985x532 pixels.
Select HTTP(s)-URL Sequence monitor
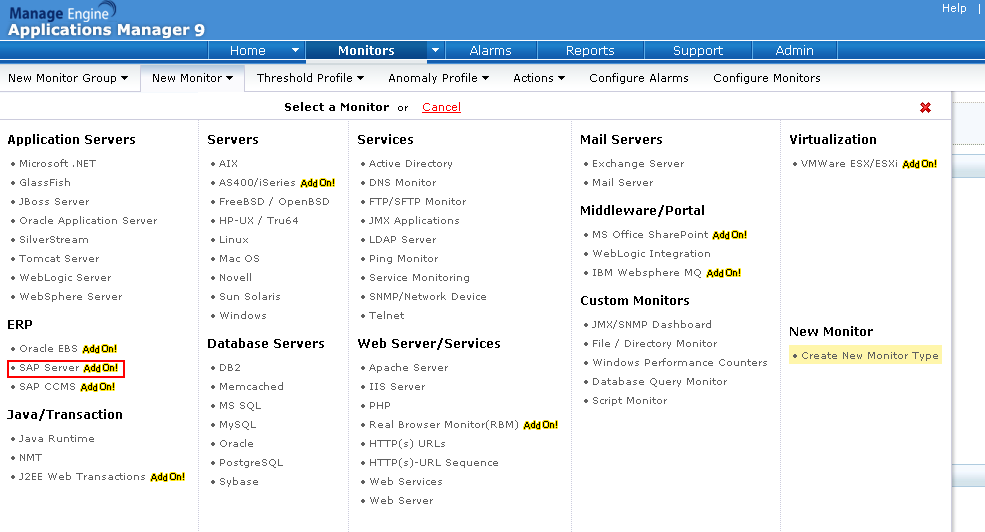(433, 462)
